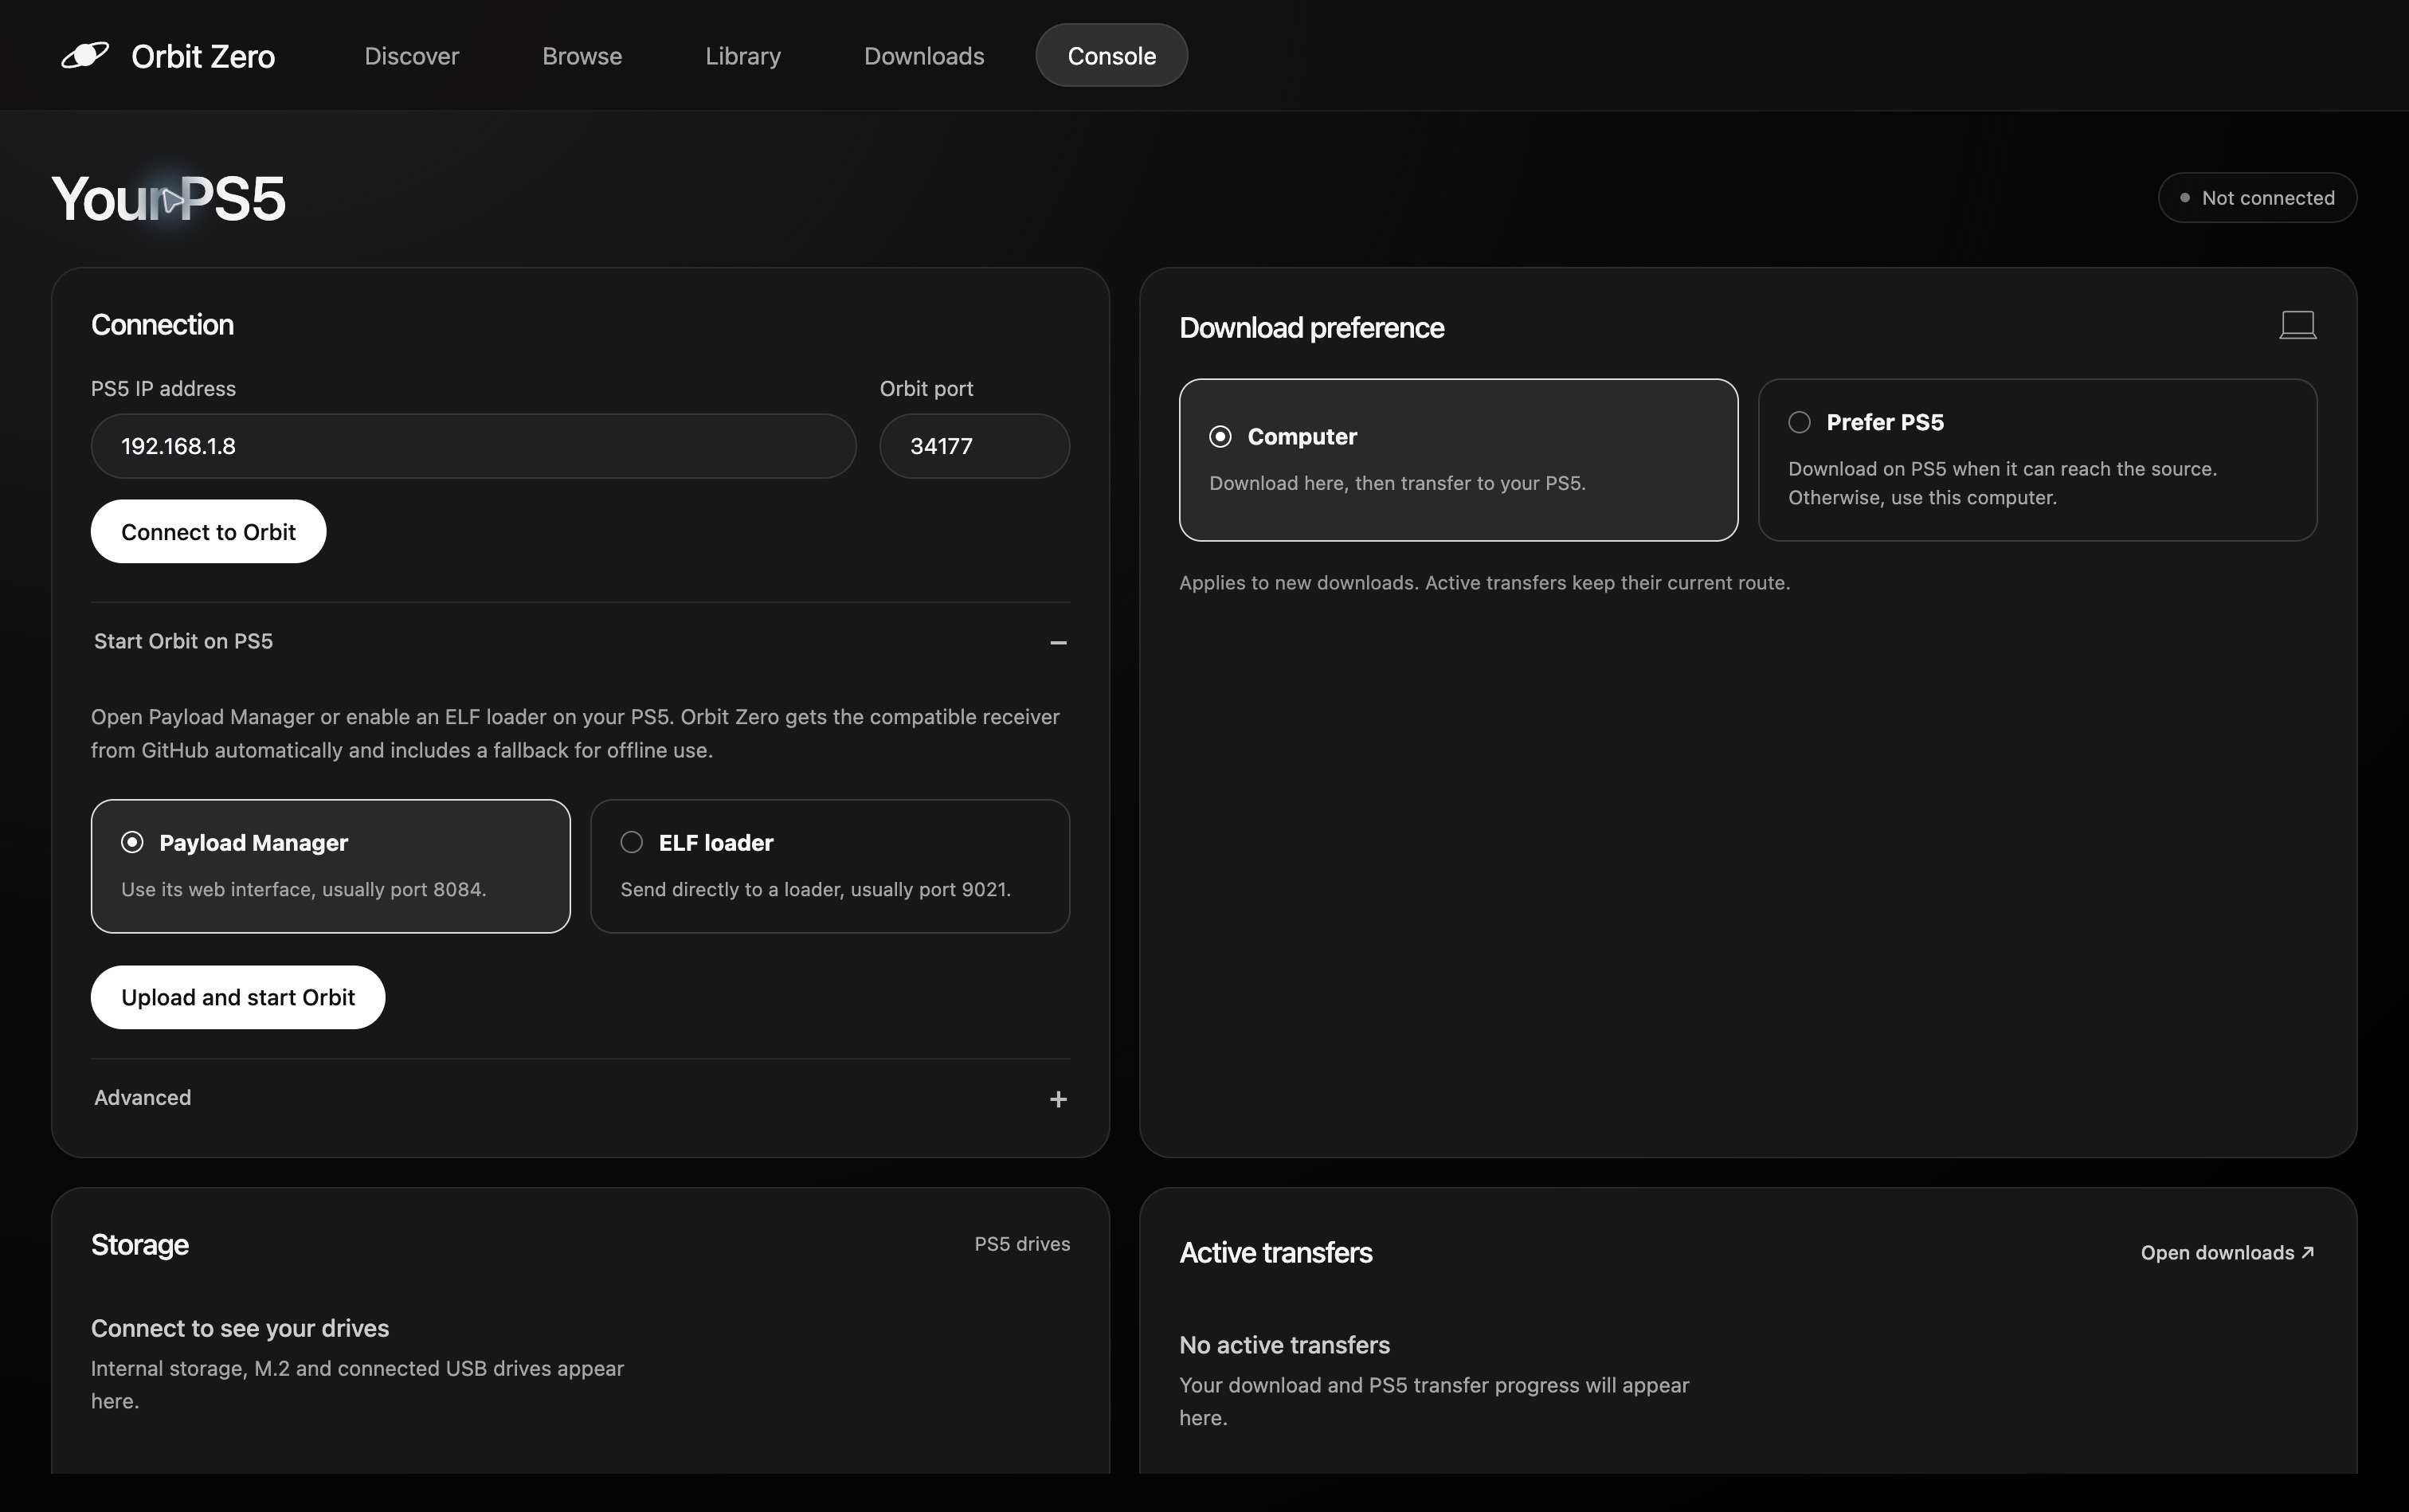
Task: Click the plus icon beside Advanced
Action: click(x=1058, y=1099)
